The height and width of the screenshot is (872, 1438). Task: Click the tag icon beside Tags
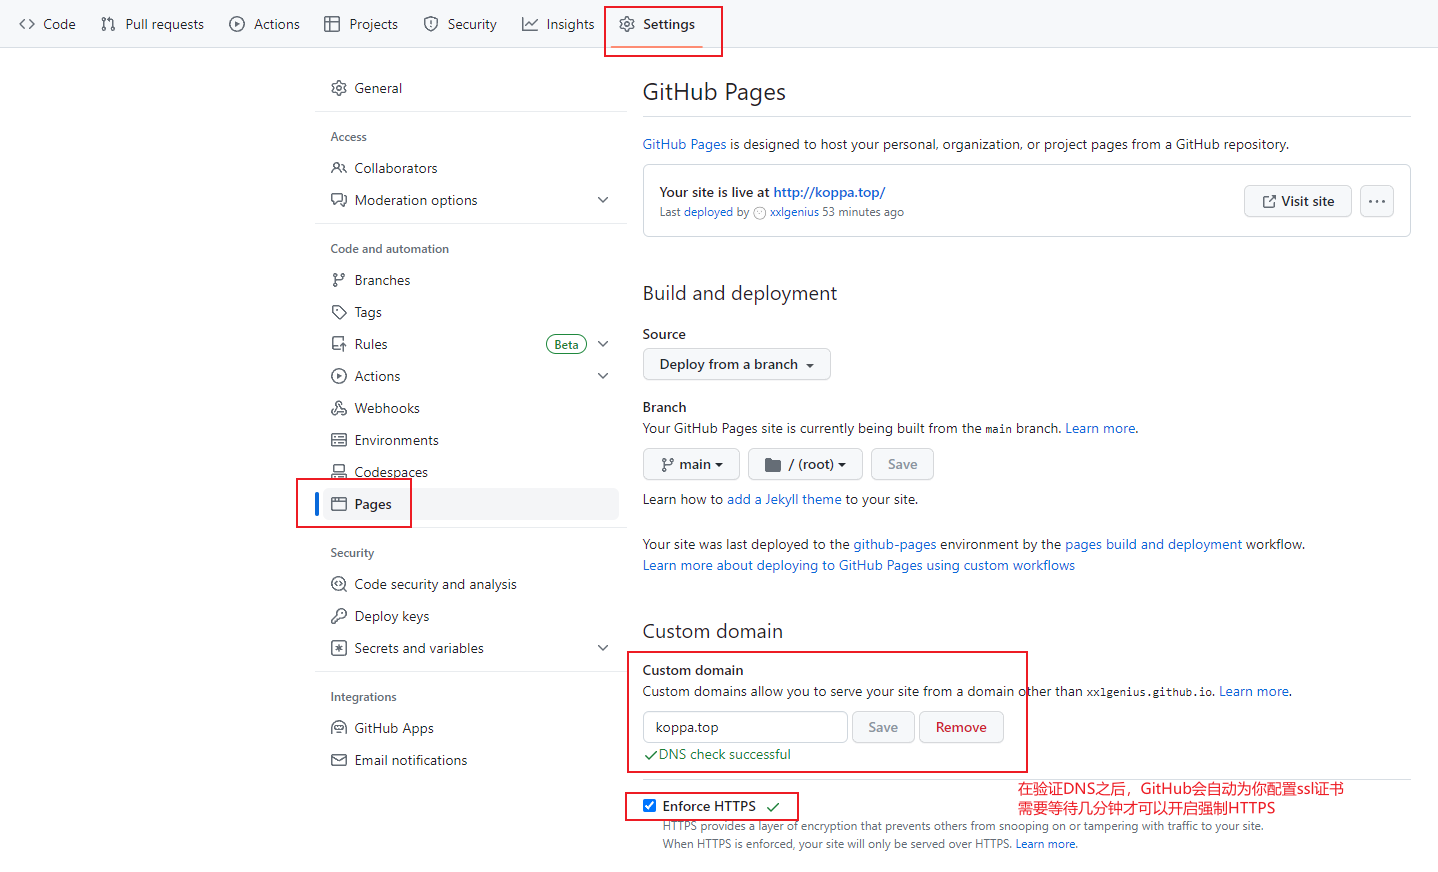[339, 312]
